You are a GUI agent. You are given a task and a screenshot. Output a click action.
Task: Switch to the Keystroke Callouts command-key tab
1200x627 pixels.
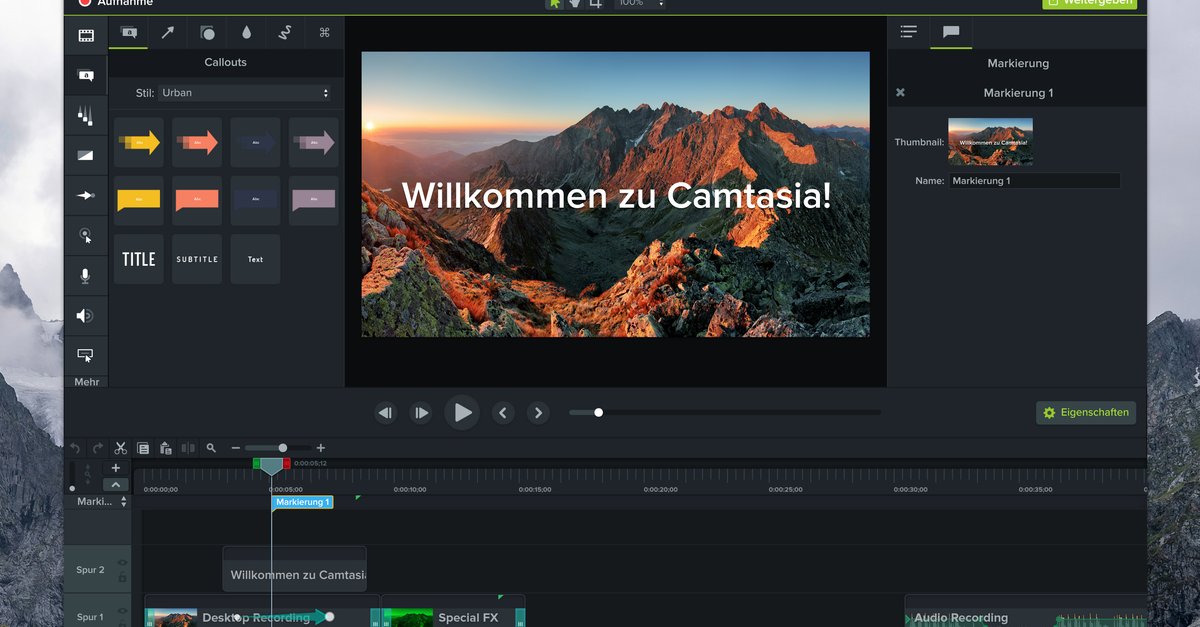324,32
